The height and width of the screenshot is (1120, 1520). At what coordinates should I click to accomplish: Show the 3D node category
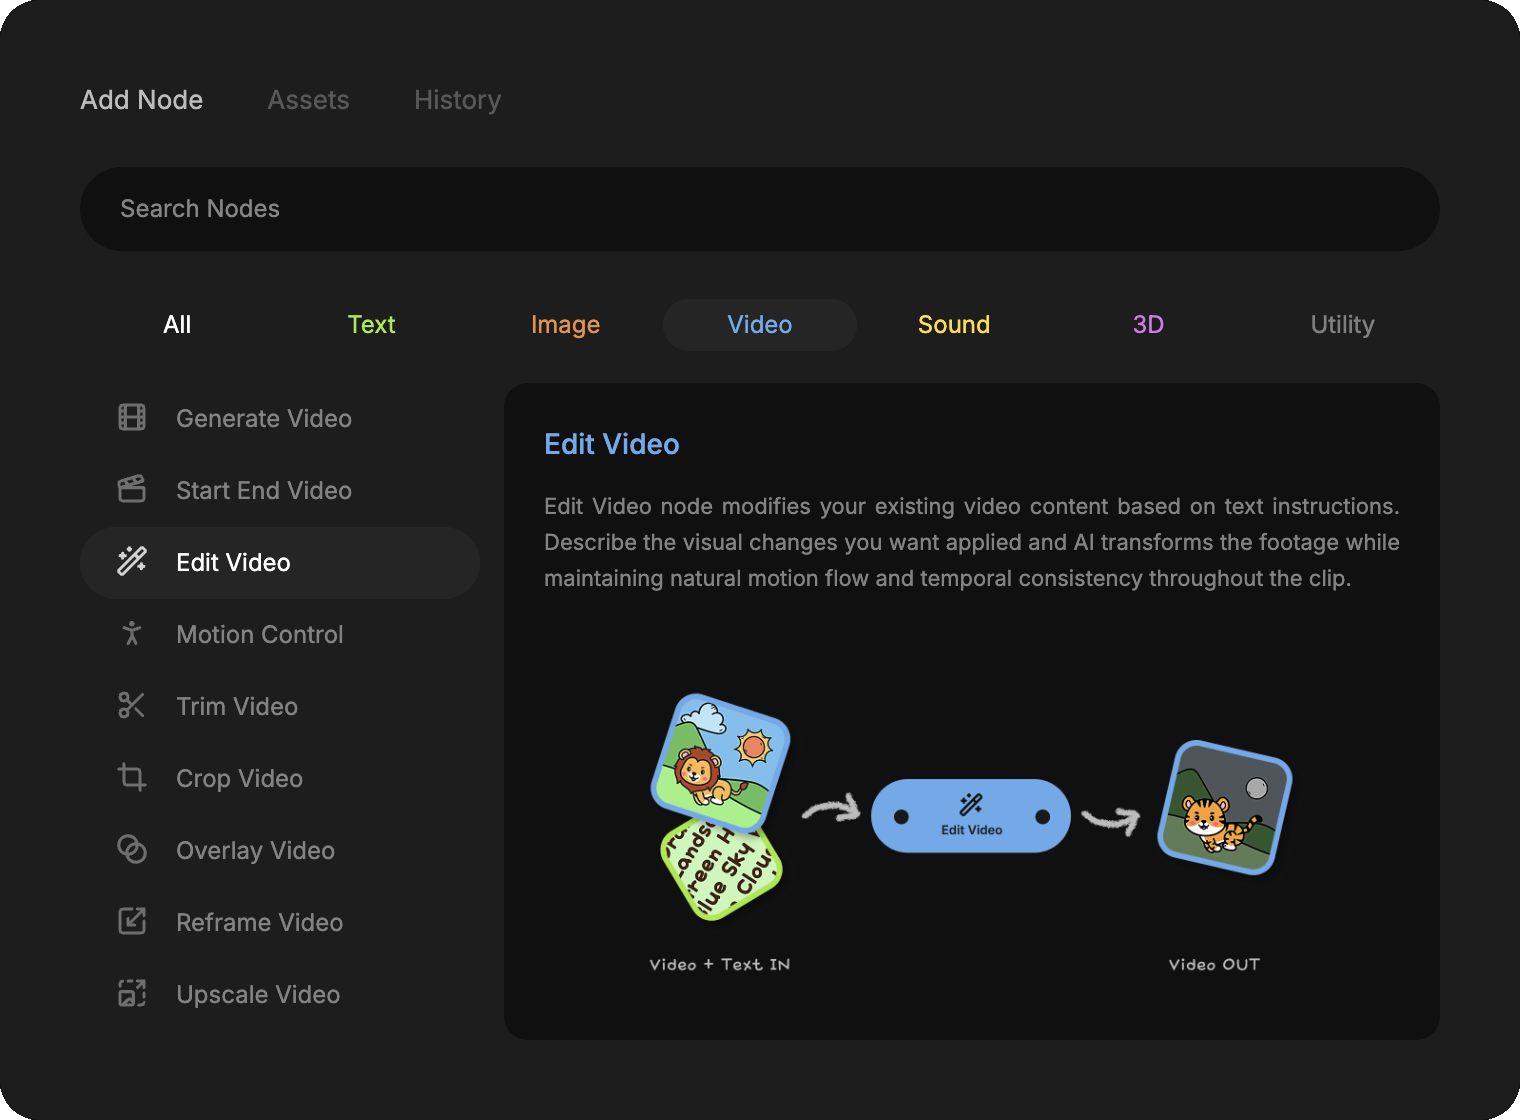pos(1147,325)
